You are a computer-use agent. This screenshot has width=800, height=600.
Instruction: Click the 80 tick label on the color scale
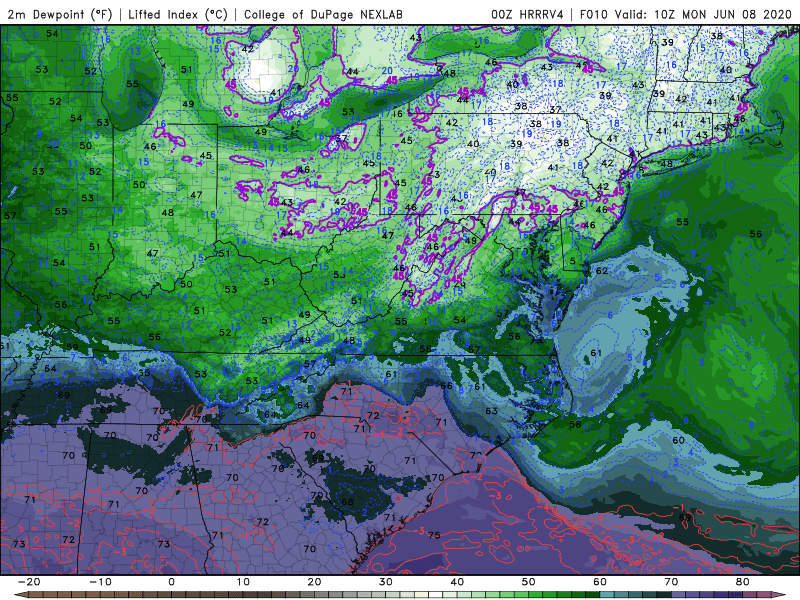743,582
